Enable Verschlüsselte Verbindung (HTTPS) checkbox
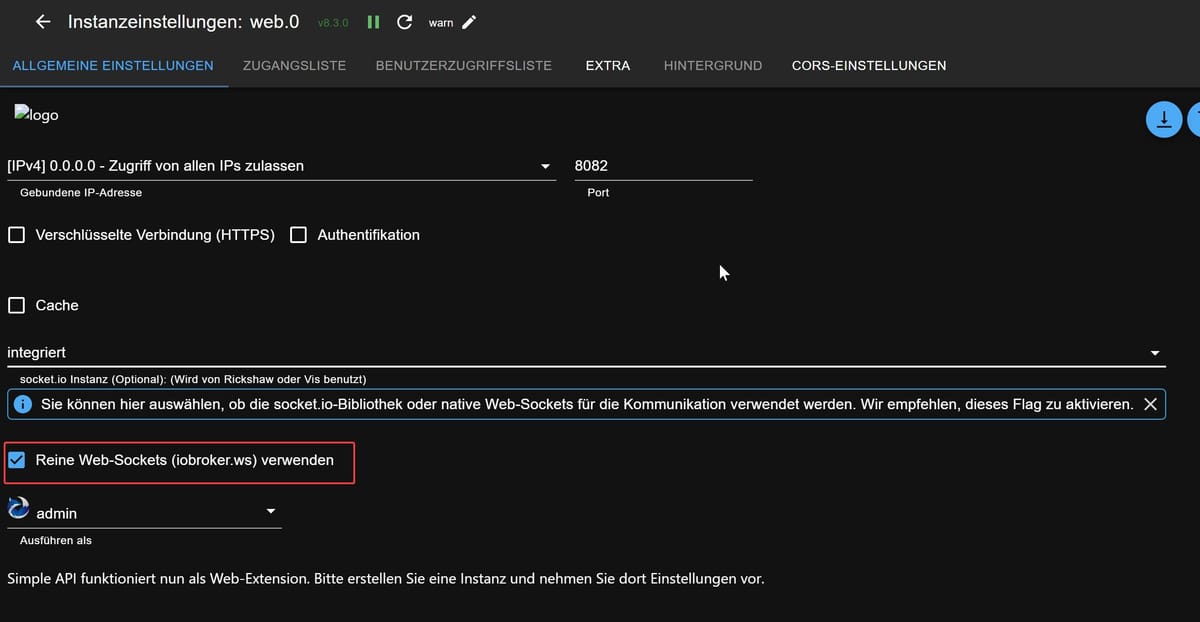Image resolution: width=1200 pixels, height=622 pixels. pos(17,235)
